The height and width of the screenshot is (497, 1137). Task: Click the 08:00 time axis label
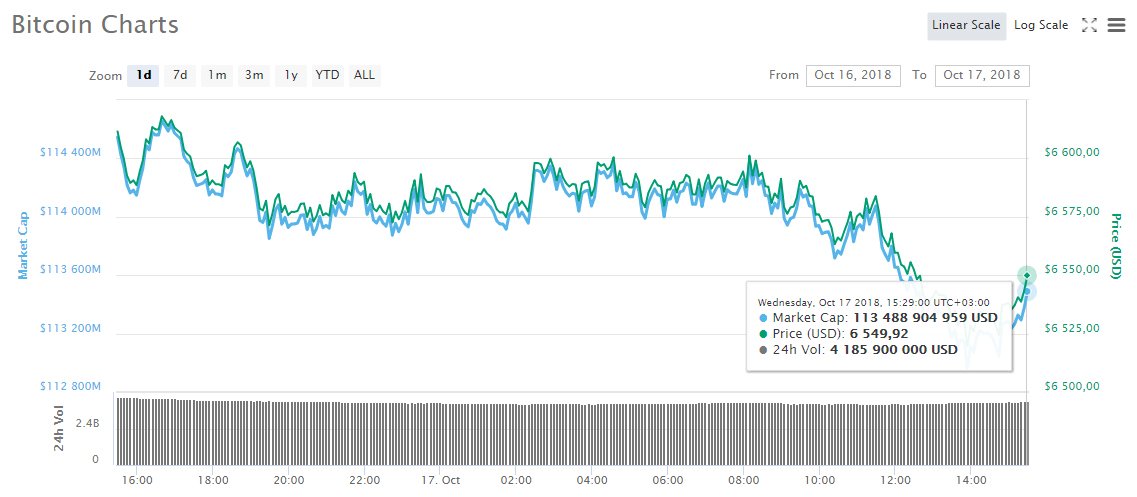(x=744, y=480)
